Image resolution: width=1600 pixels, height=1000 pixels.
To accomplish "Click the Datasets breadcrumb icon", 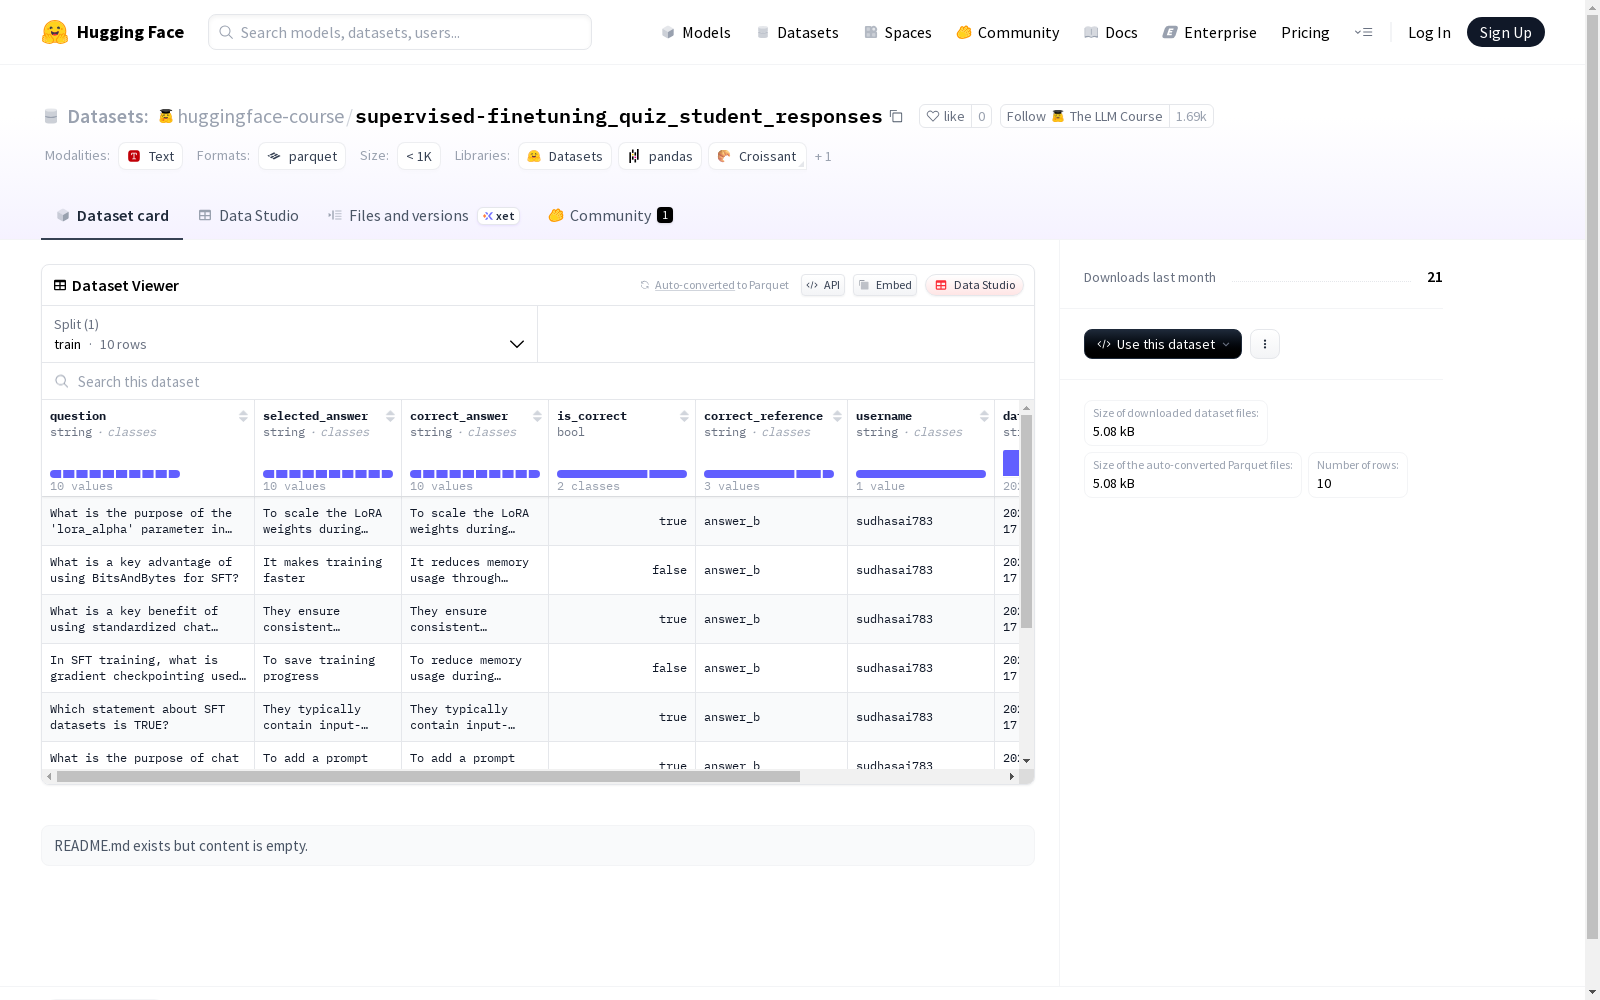I will pos(51,117).
